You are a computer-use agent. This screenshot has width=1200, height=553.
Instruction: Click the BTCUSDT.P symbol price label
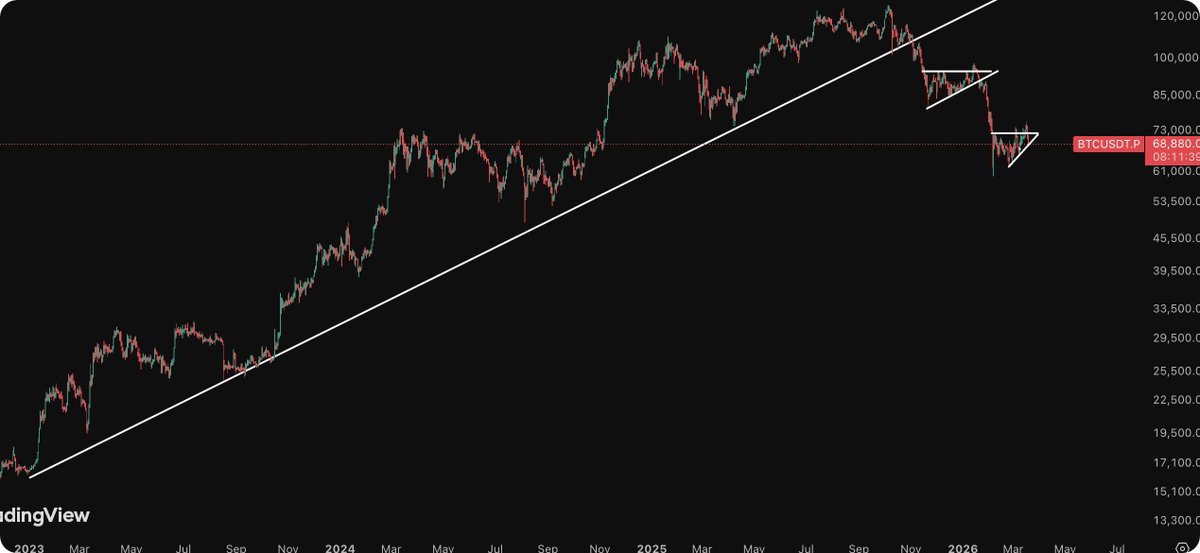pyautogui.click(x=1108, y=145)
